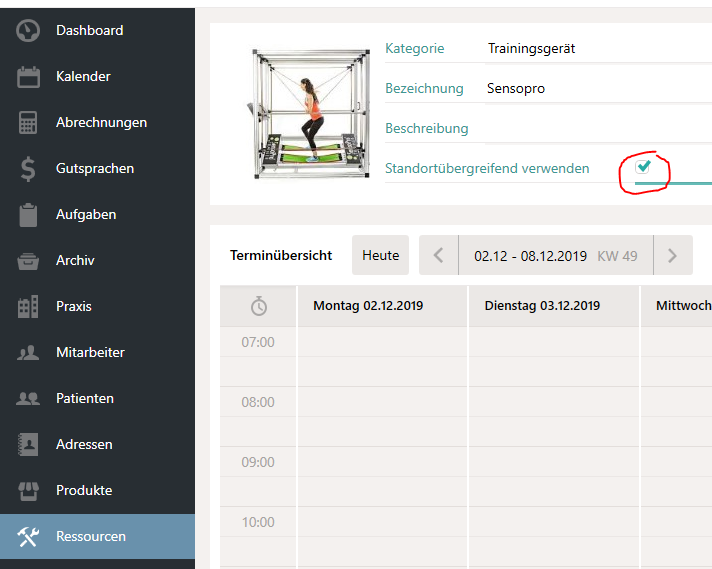The width and height of the screenshot is (712, 569).
Task: Open the Ressourcen label in sidebar
Action: [x=91, y=536]
